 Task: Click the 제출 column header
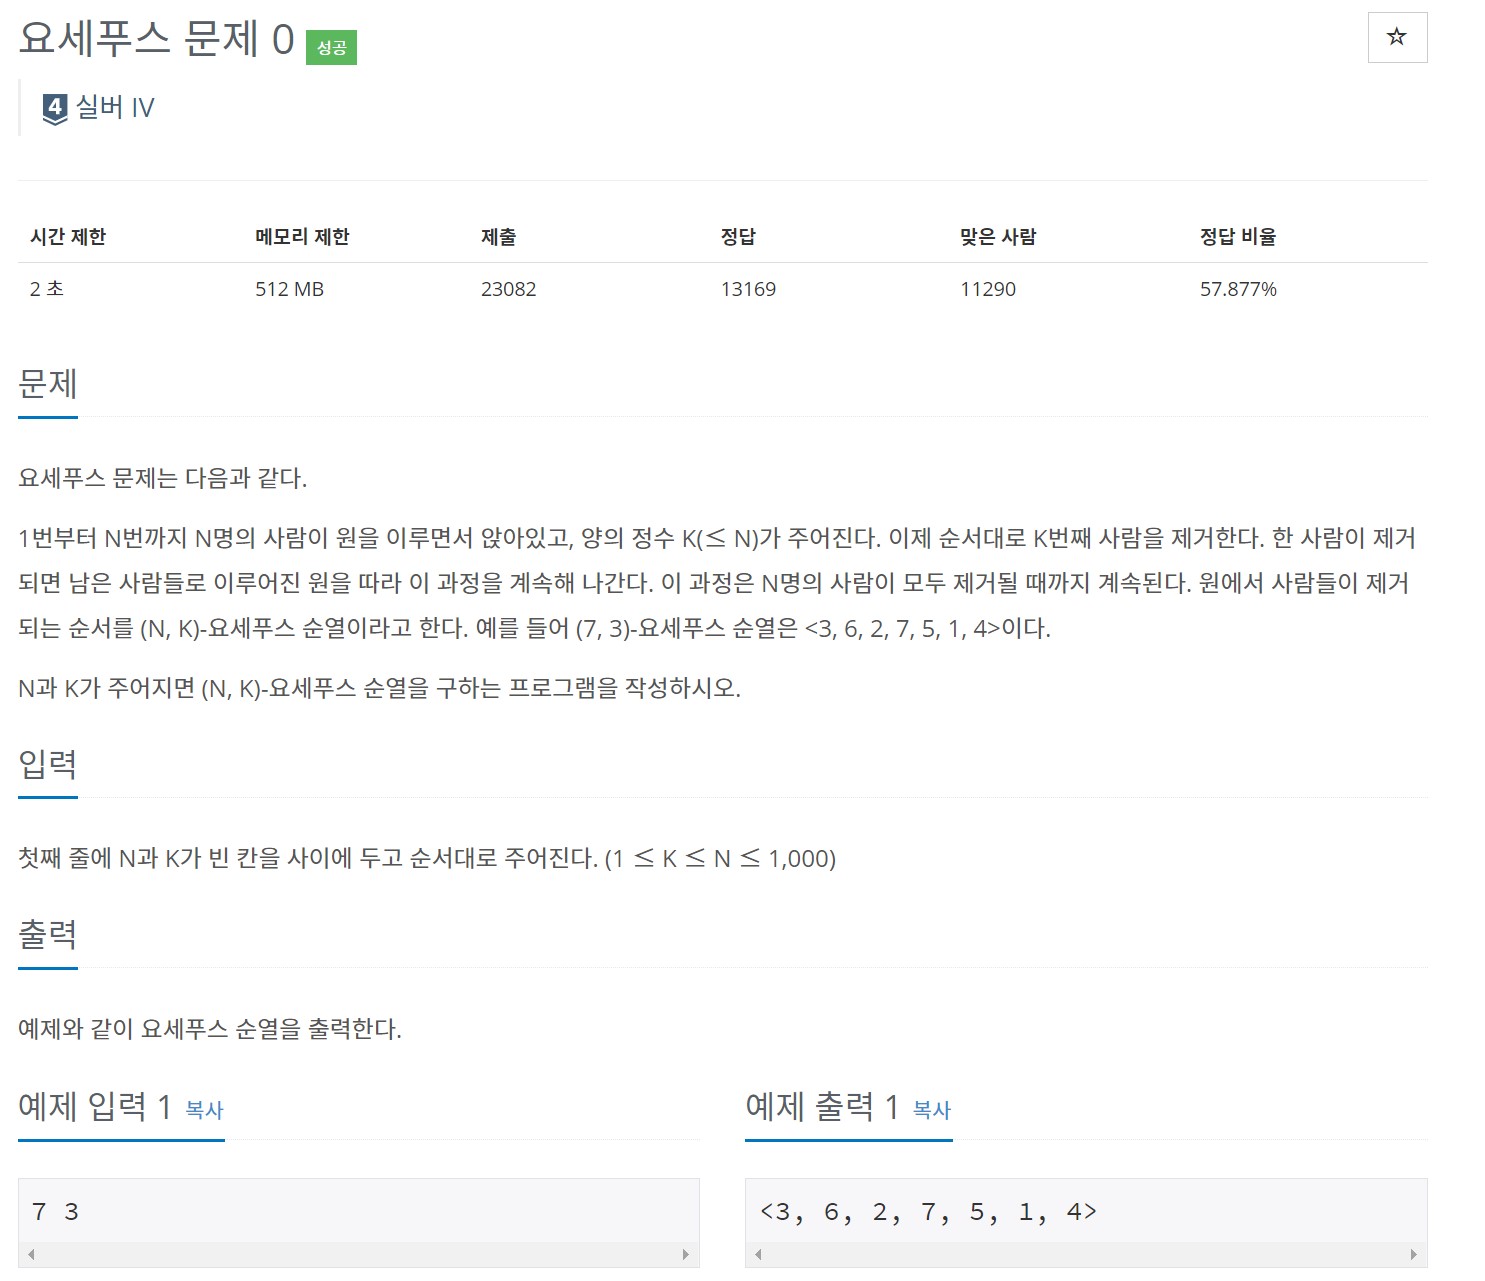498,237
